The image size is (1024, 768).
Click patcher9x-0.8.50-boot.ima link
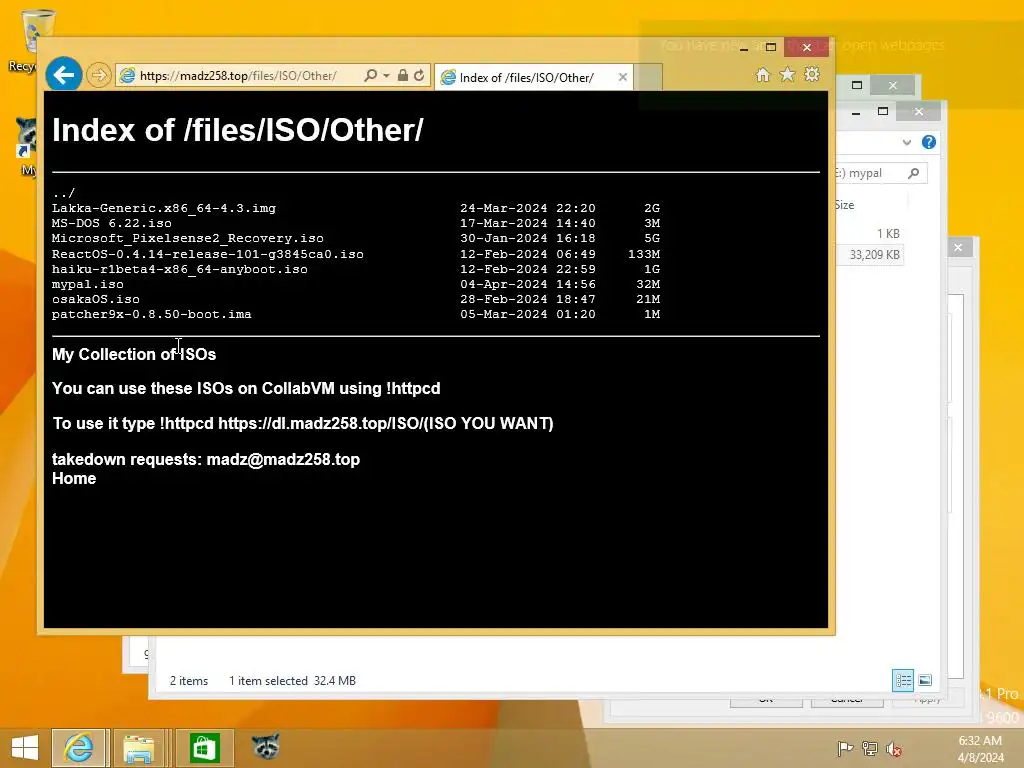point(152,314)
